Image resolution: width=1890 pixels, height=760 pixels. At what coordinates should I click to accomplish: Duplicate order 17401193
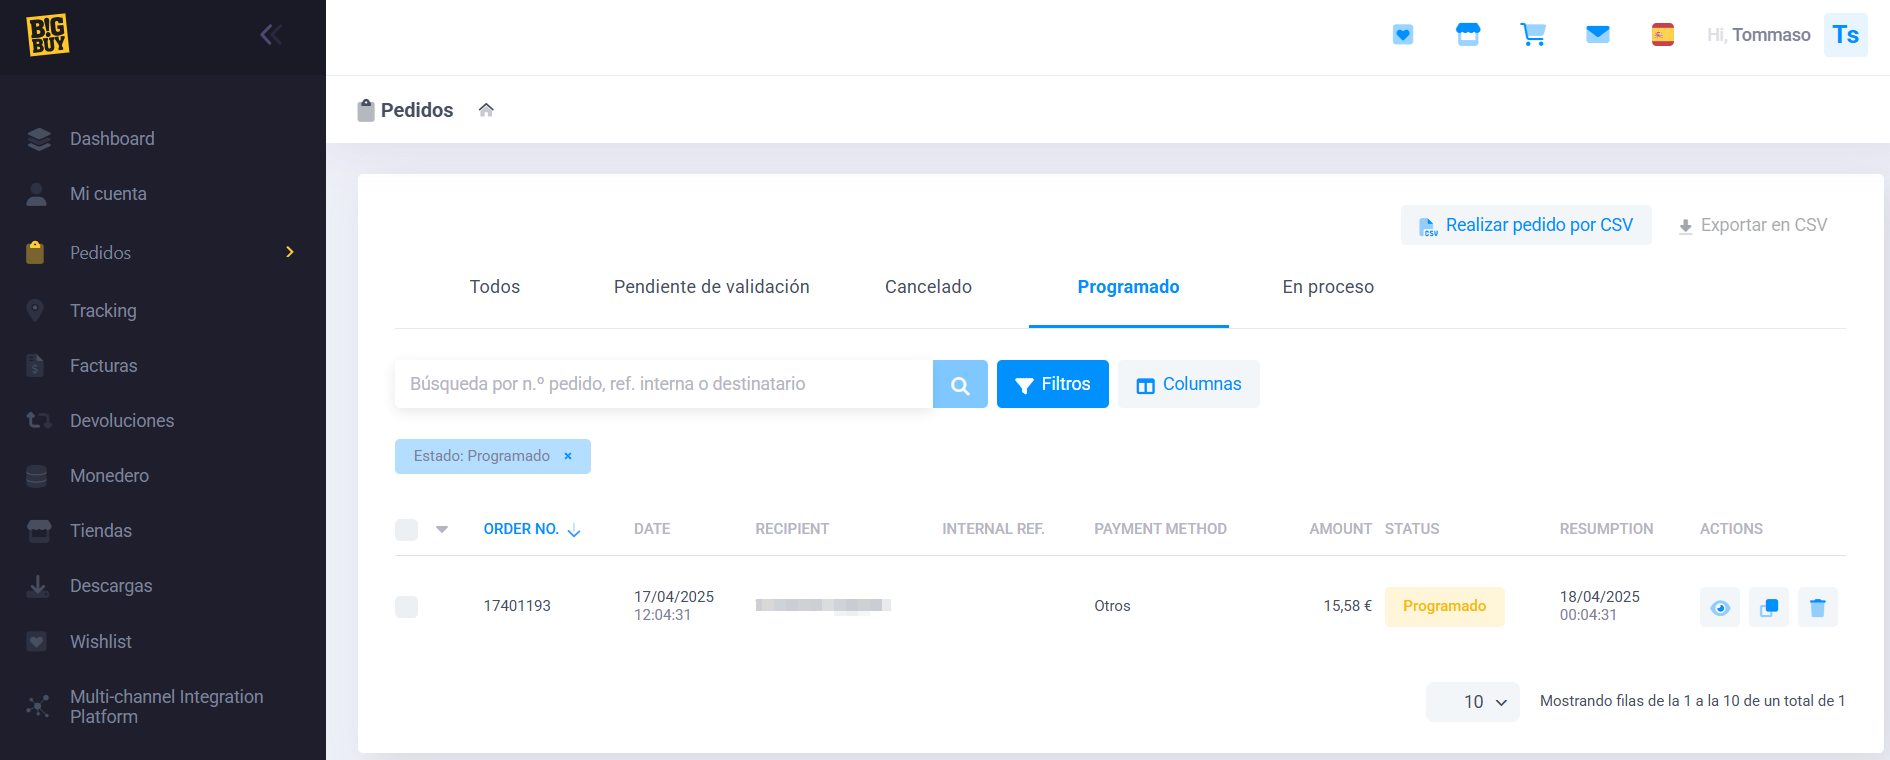click(1768, 607)
